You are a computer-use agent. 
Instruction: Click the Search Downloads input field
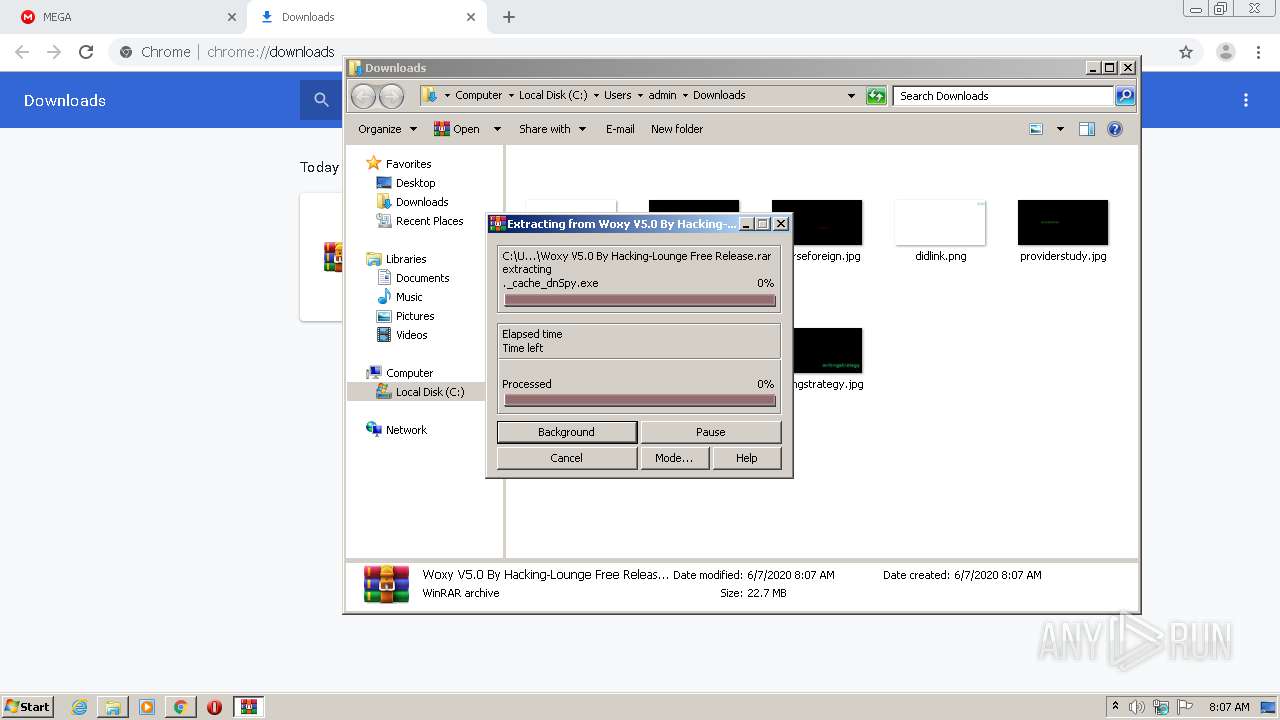[x=1003, y=96]
